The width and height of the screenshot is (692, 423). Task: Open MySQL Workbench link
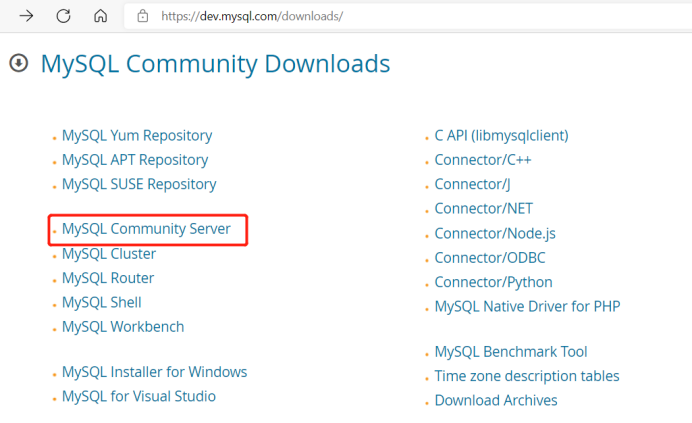click(x=123, y=327)
